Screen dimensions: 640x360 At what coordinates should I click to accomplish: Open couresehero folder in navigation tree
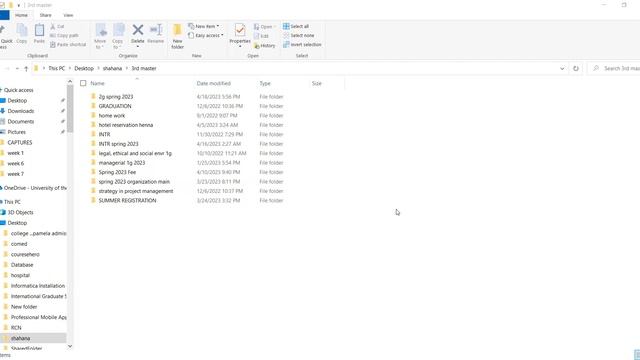(25, 254)
